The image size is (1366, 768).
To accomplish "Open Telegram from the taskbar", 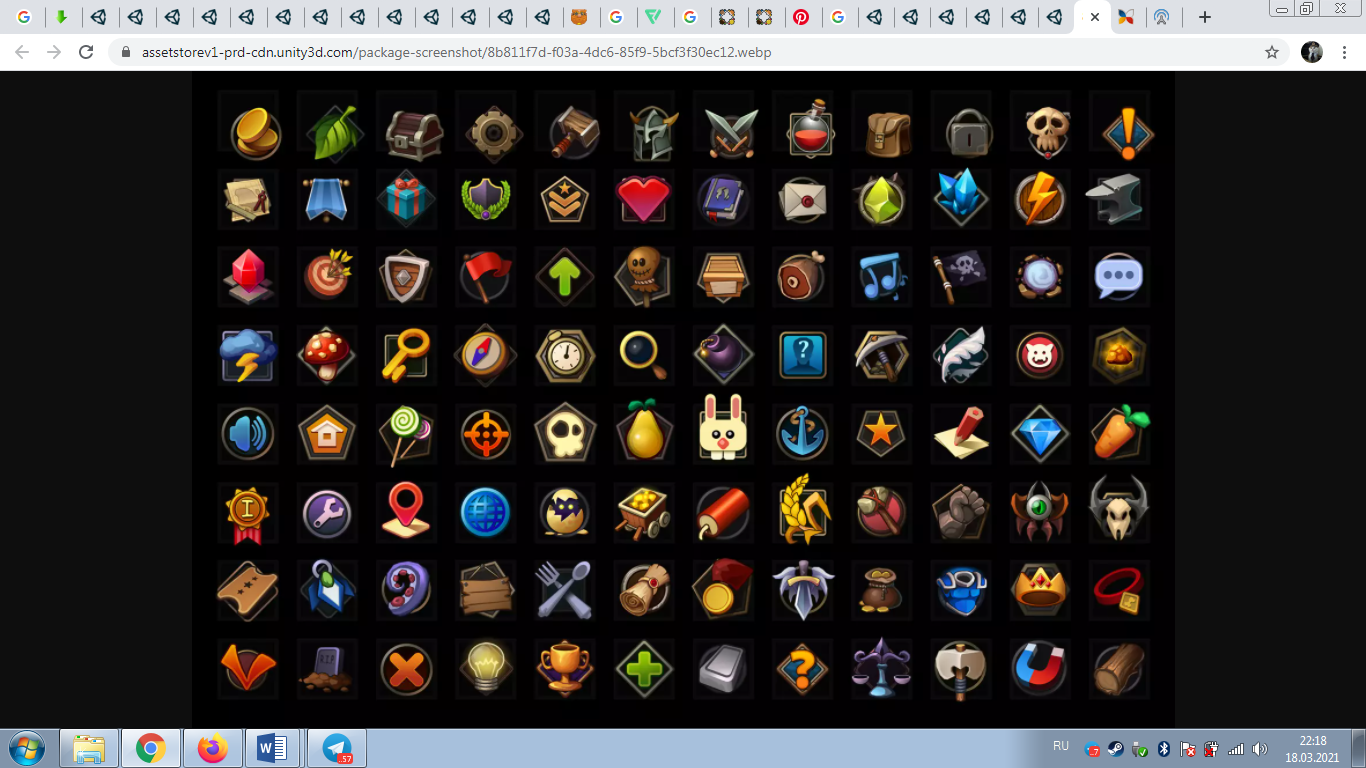I will [337, 748].
